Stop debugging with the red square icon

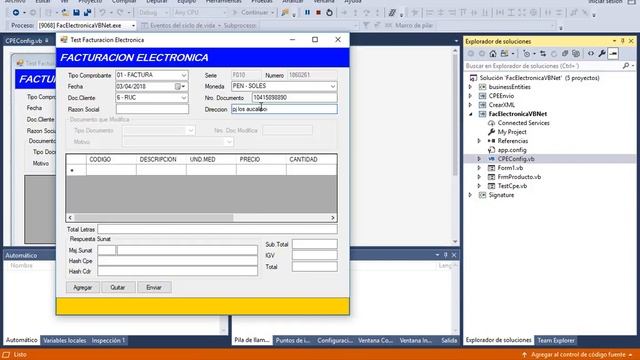[x=318, y=13]
